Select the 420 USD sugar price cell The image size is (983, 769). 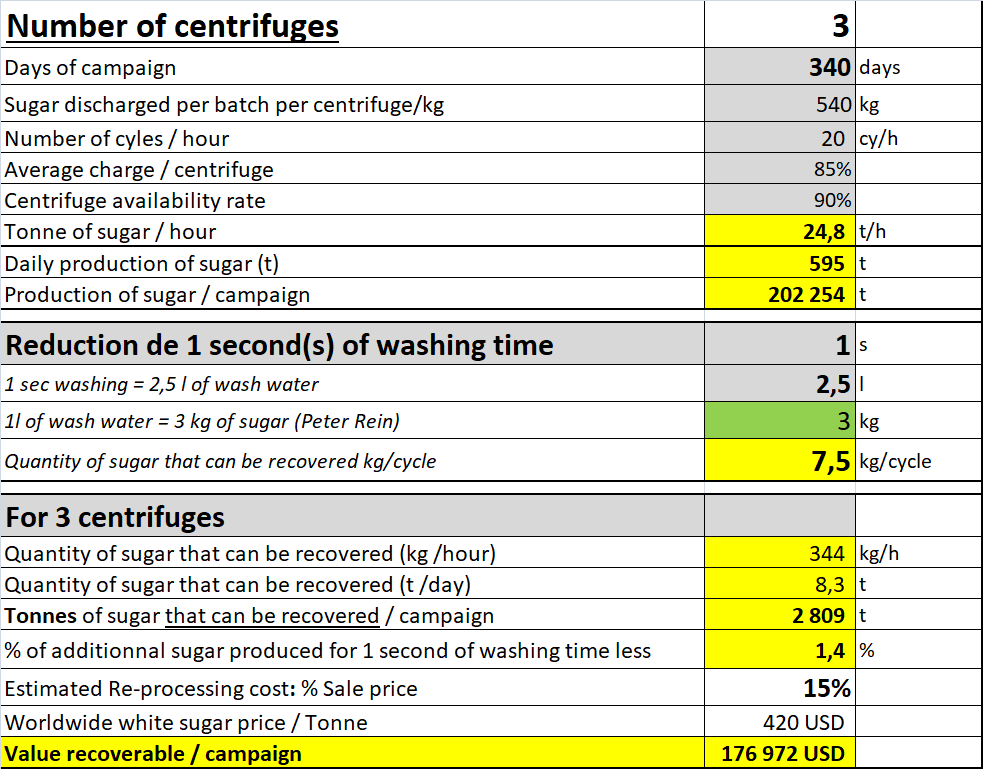(x=780, y=722)
